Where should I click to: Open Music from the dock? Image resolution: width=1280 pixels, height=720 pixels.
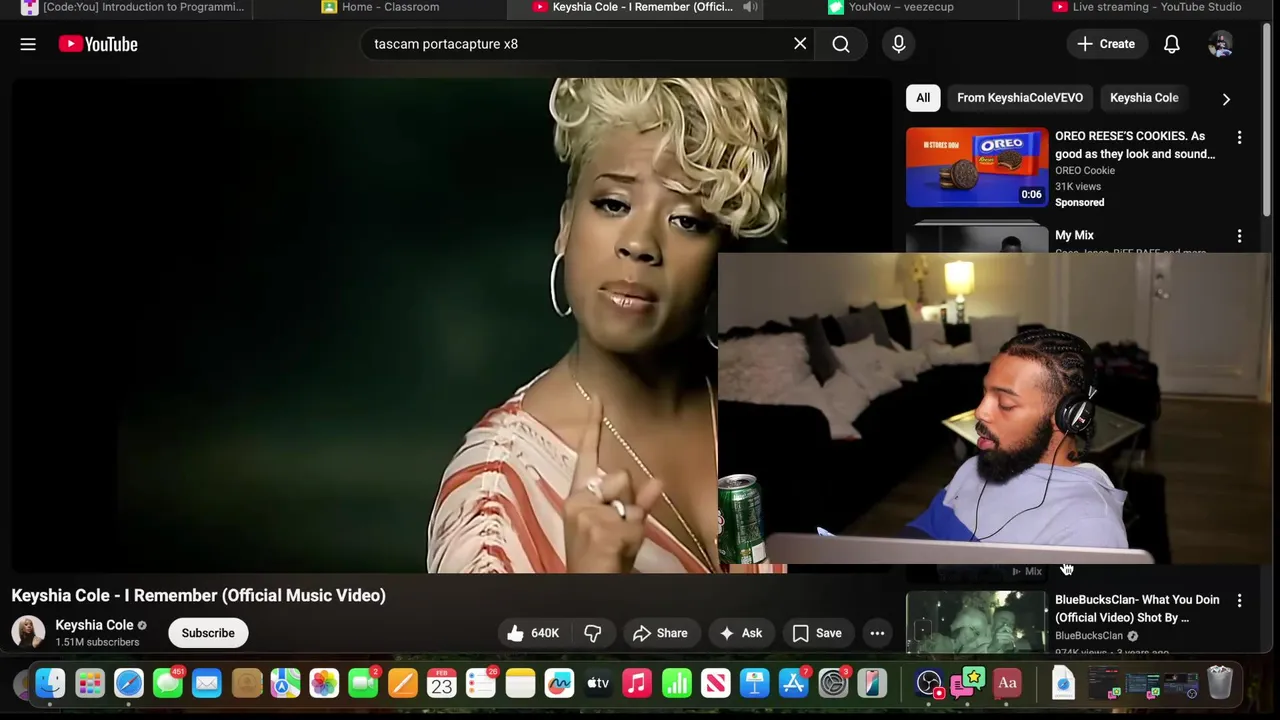(637, 684)
